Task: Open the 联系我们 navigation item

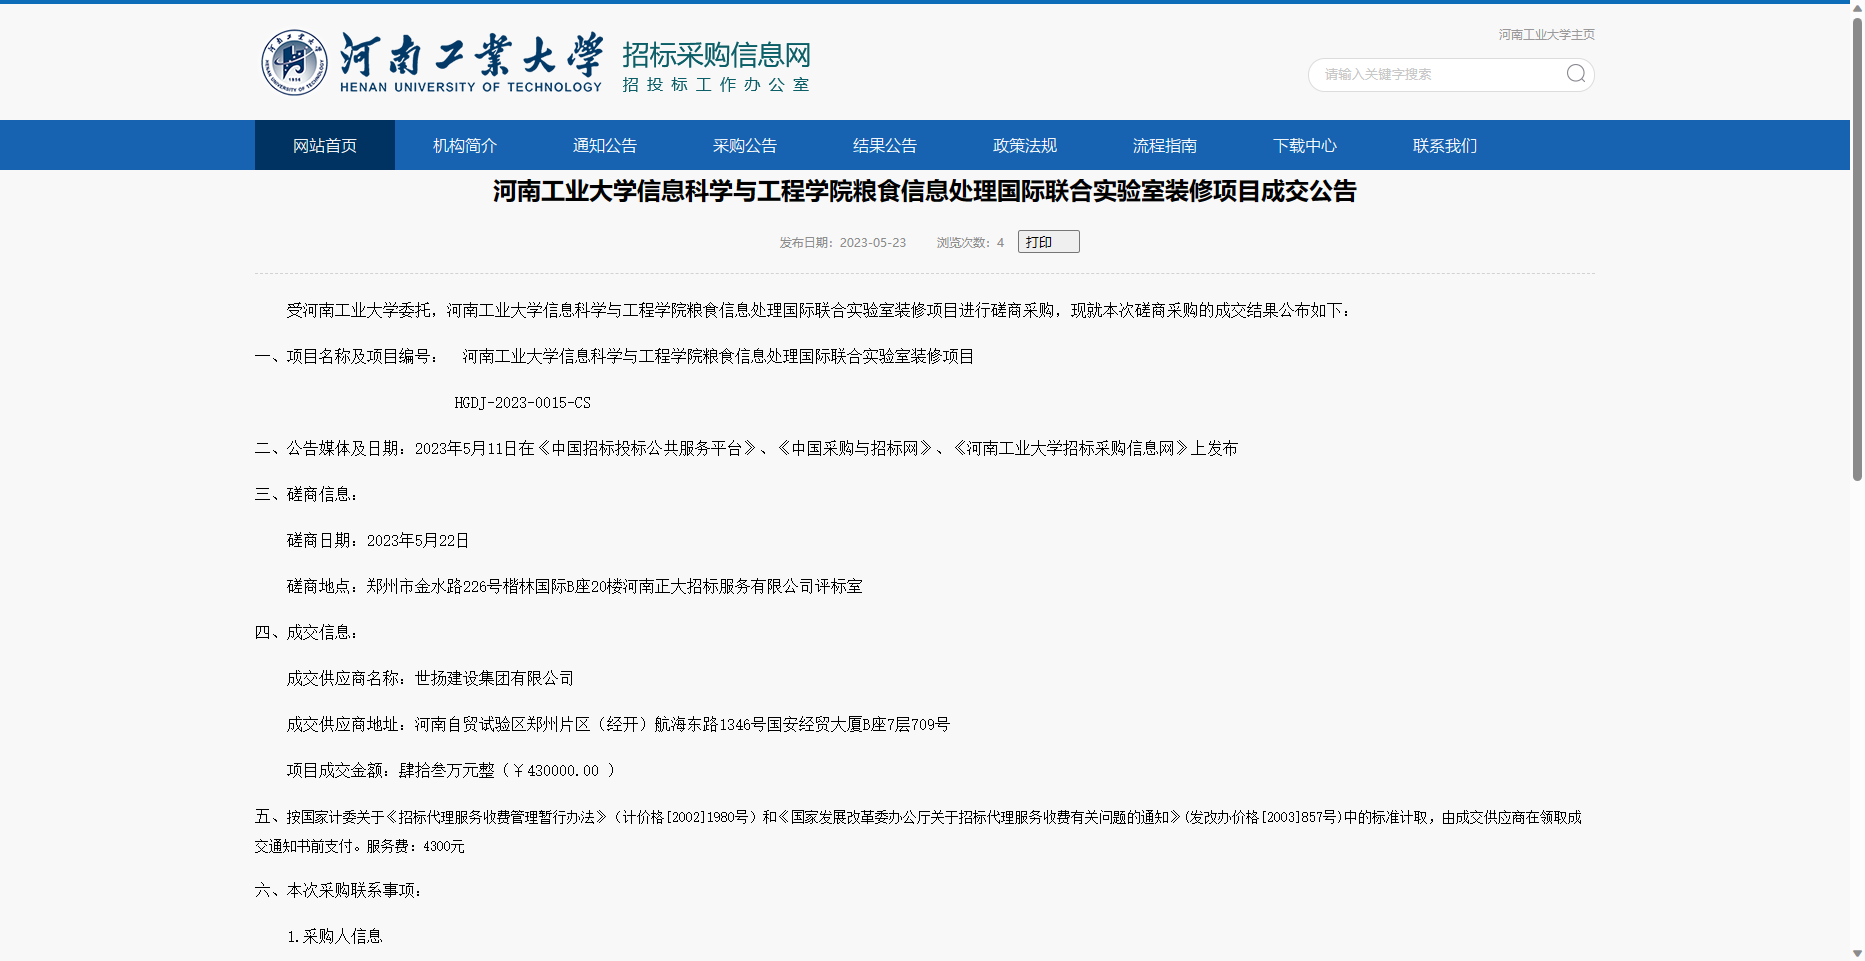Action: (1444, 145)
